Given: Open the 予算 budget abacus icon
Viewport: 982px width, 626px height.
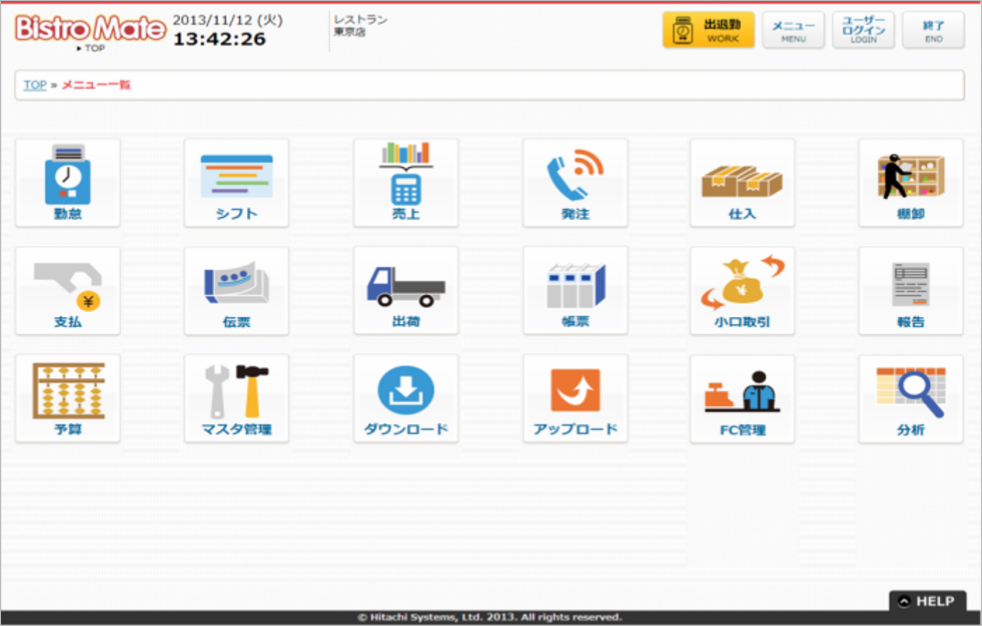Looking at the screenshot, I should [x=68, y=399].
